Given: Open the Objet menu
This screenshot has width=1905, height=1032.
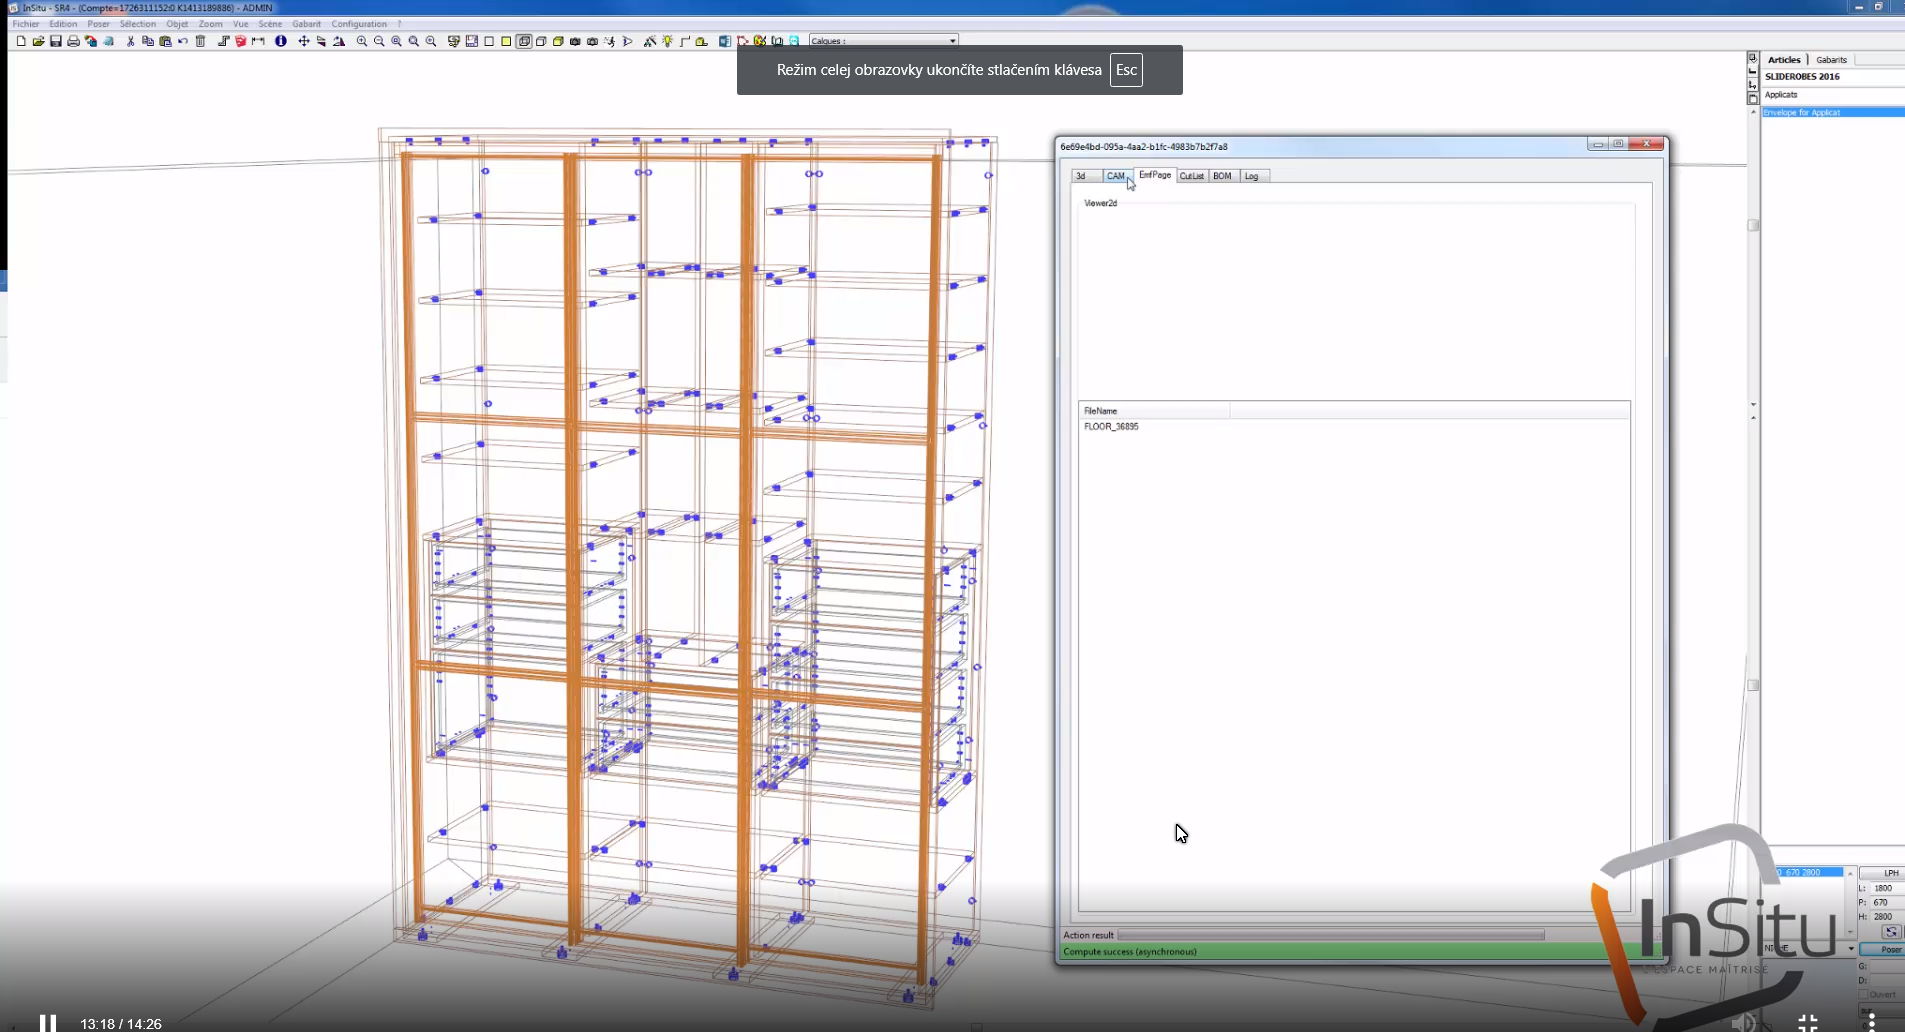Looking at the screenshot, I should coord(177,24).
